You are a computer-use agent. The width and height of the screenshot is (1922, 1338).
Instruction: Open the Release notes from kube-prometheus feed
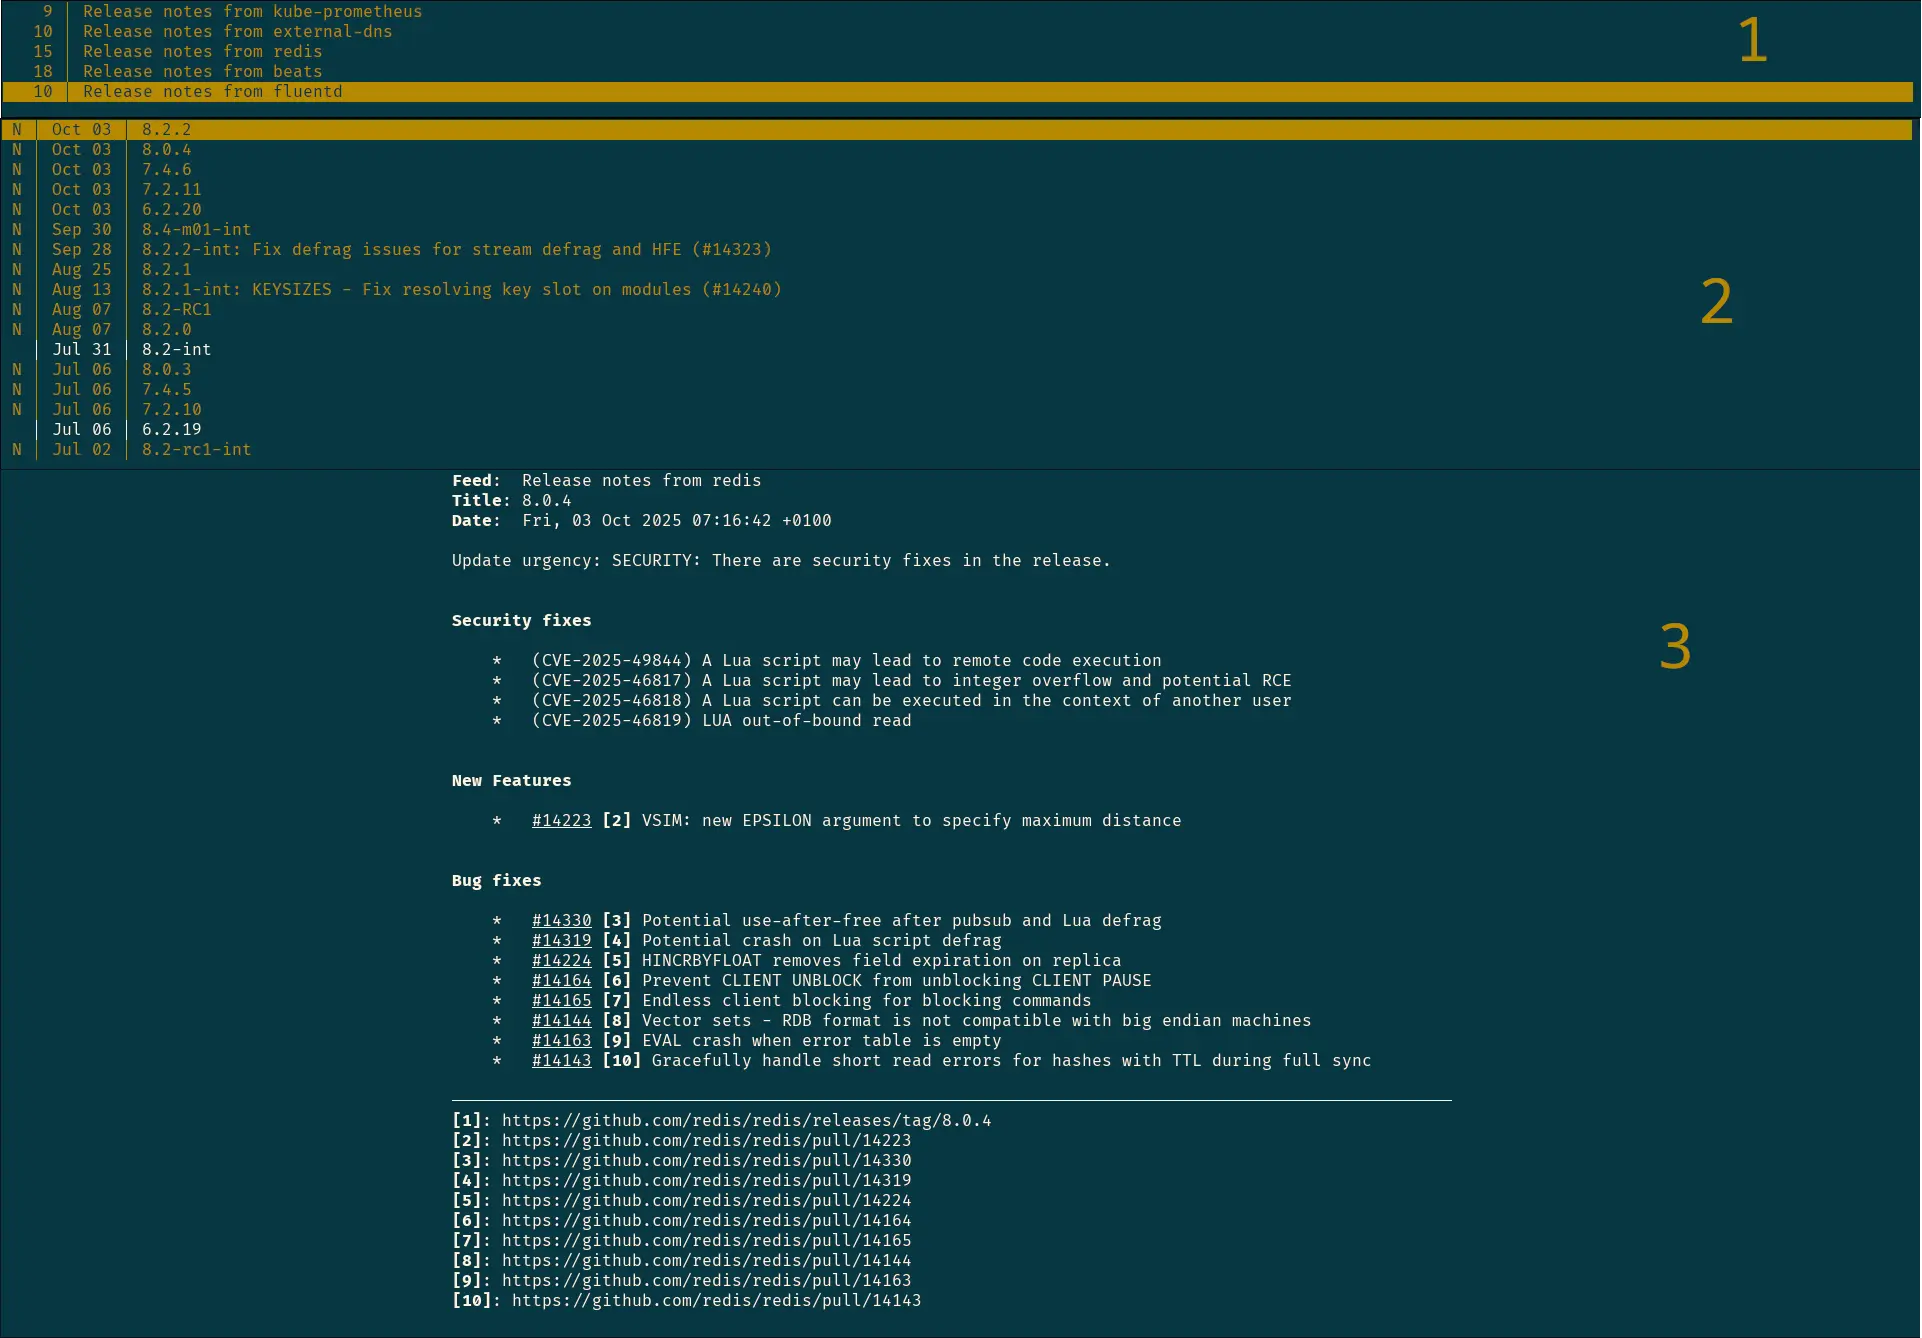pyautogui.click(x=253, y=11)
